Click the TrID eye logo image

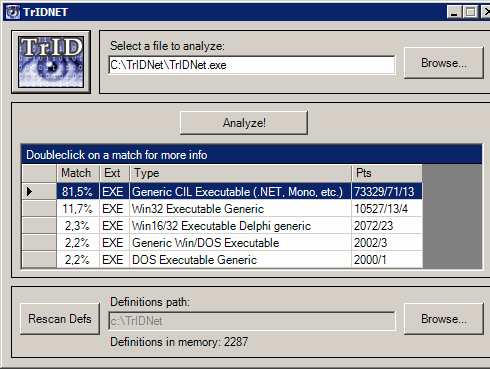click(x=51, y=62)
